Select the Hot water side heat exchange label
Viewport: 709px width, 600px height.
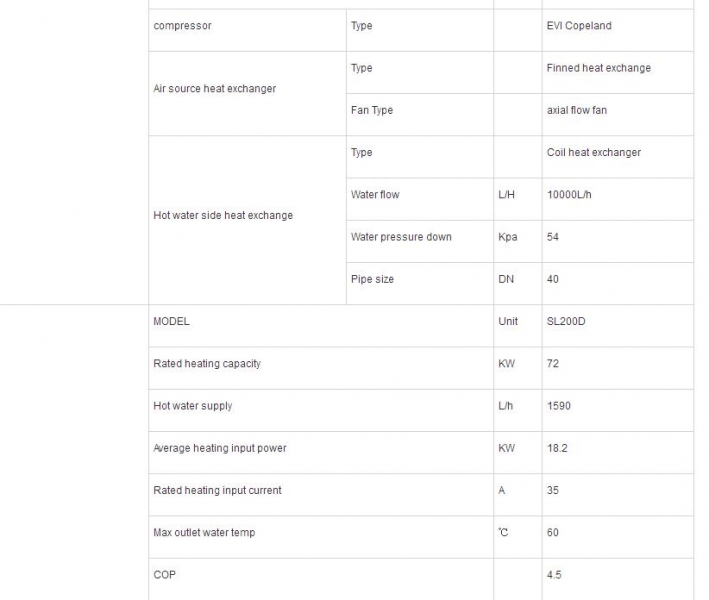(223, 216)
